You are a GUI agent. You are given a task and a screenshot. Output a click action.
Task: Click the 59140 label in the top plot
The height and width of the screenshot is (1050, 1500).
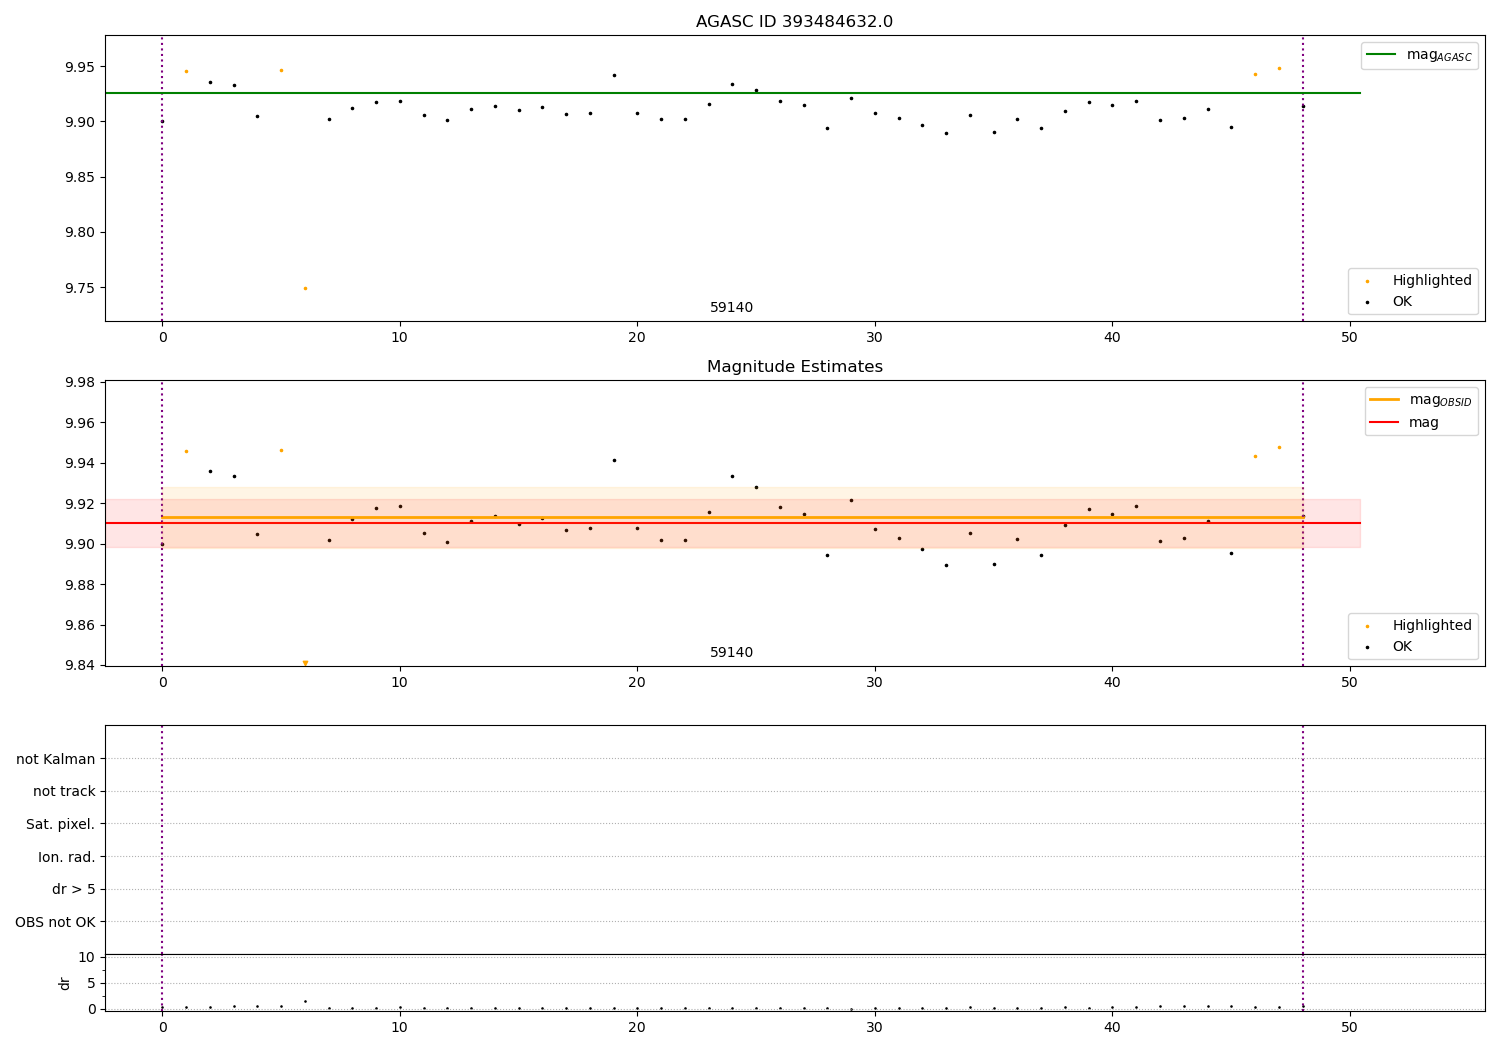point(731,308)
